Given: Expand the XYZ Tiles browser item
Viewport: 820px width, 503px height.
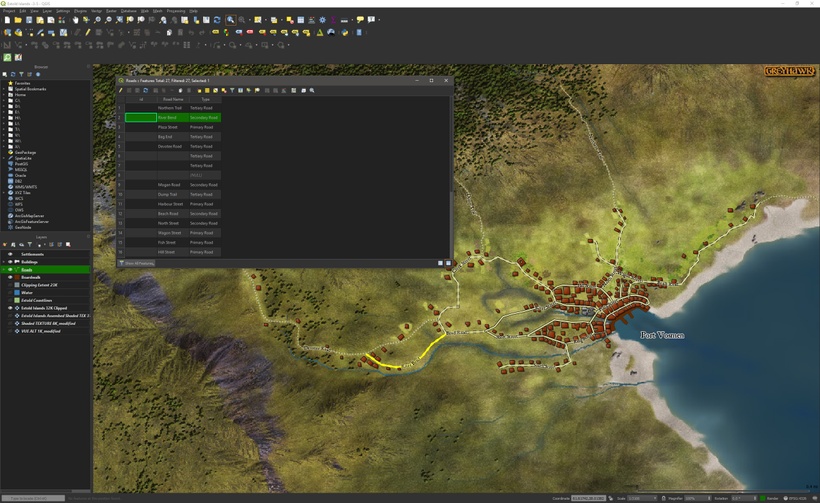Looking at the screenshot, I should tap(5, 191).
